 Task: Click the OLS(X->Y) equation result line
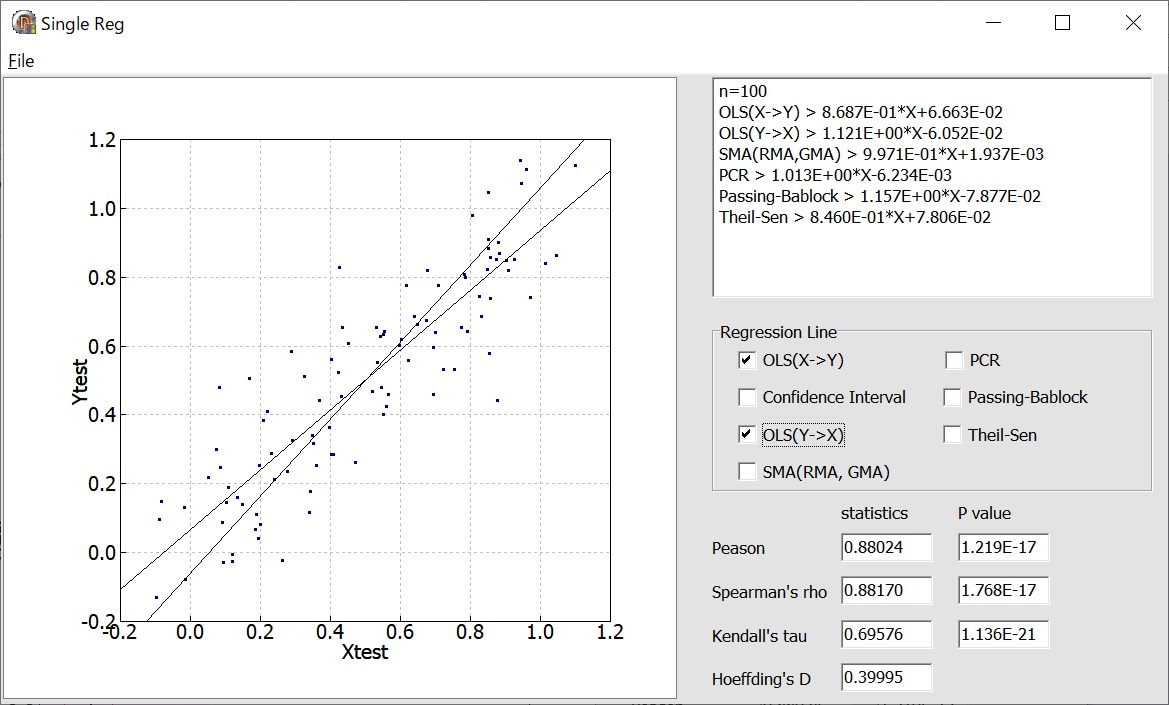(x=860, y=113)
